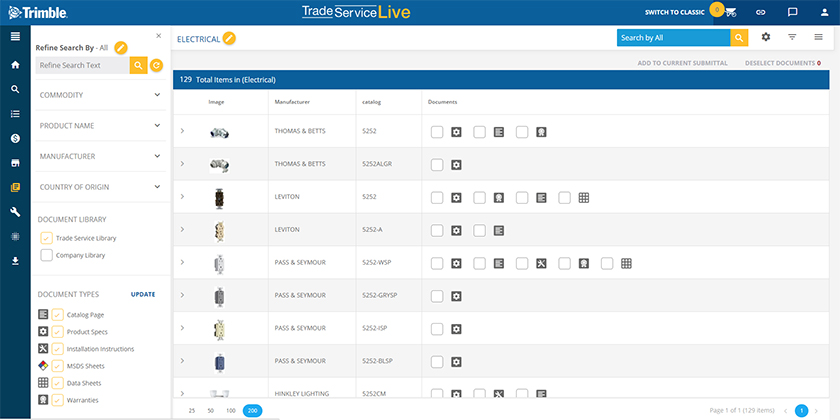The height and width of the screenshot is (420, 840).
Task: Open product thumbnail for 5252-ISP
Action: (x=219, y=328)
